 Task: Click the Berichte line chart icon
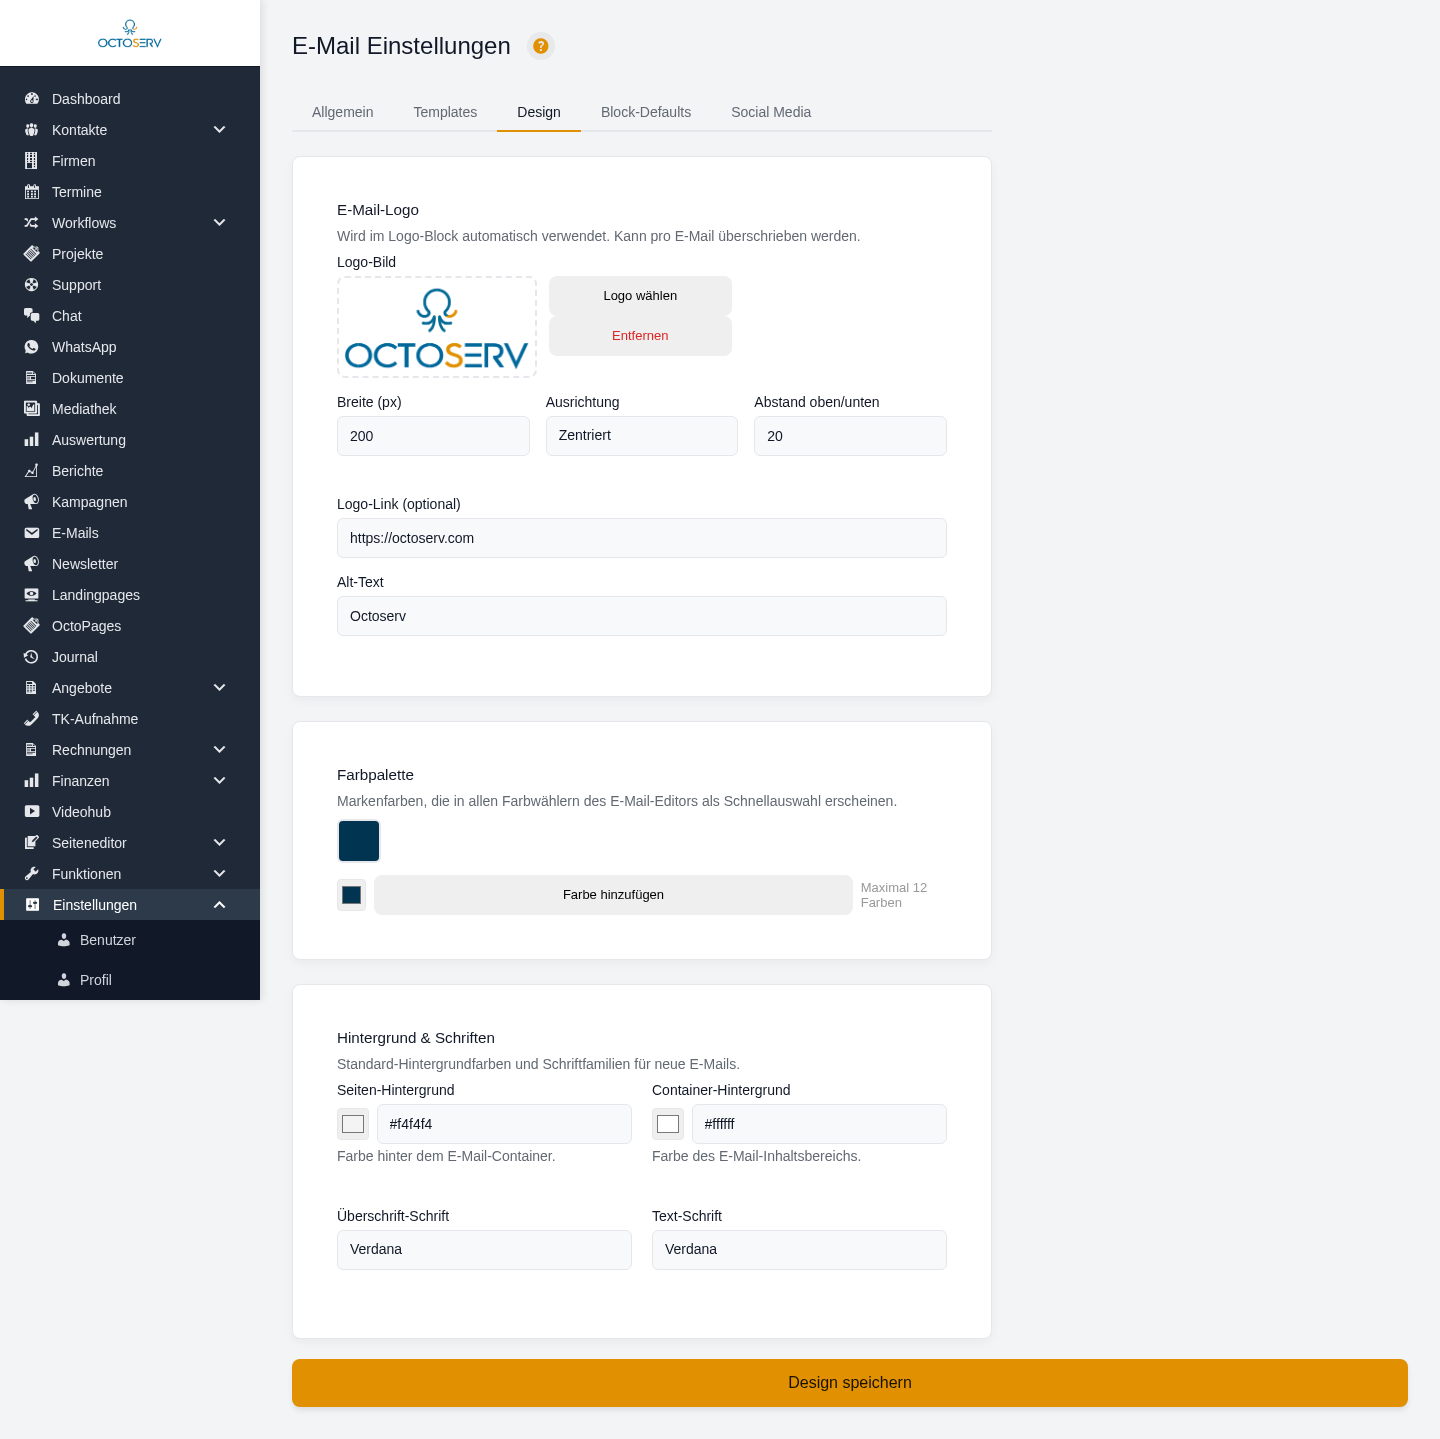[32, 471]
